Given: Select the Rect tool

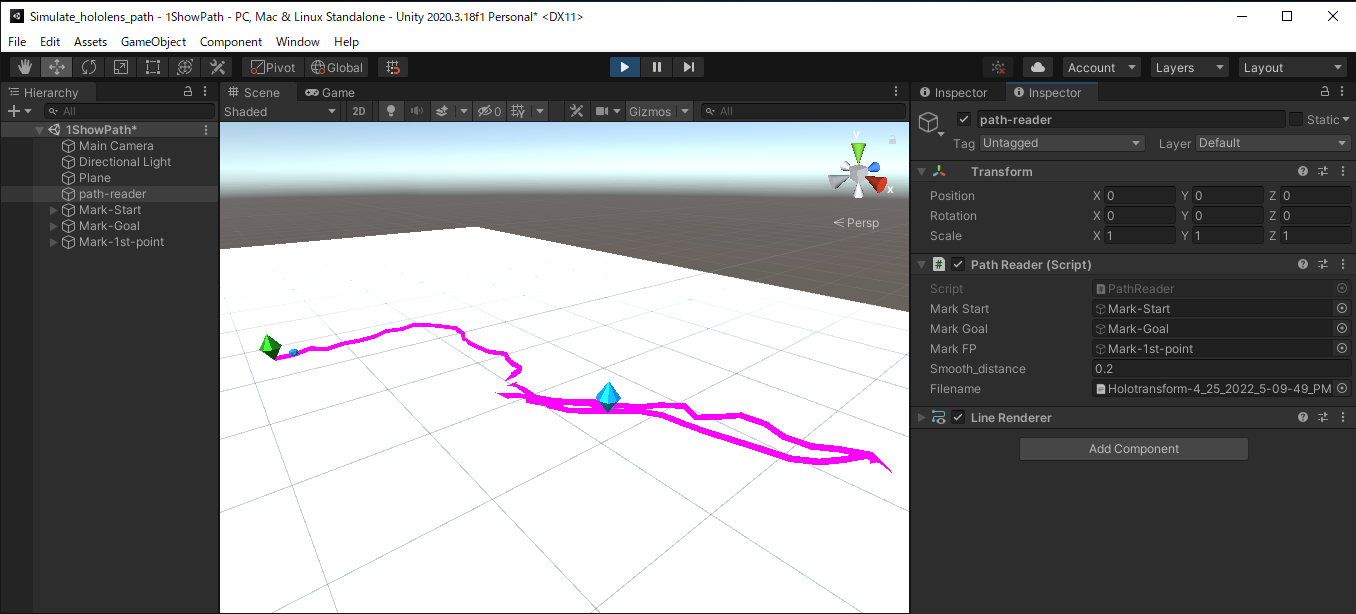Looking at the screenshot, I should coord(153,67).
